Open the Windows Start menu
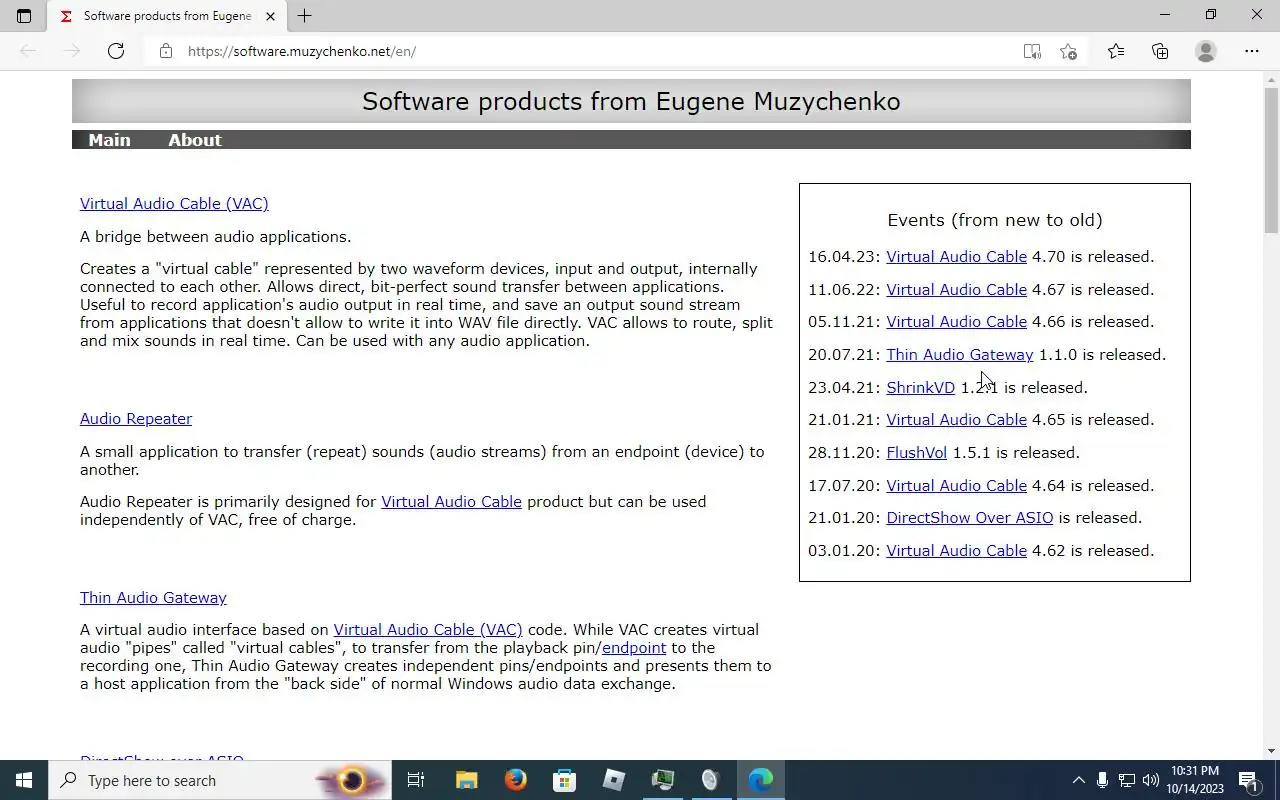Screen dimensions: 1280x800 (x=24, y=780)
